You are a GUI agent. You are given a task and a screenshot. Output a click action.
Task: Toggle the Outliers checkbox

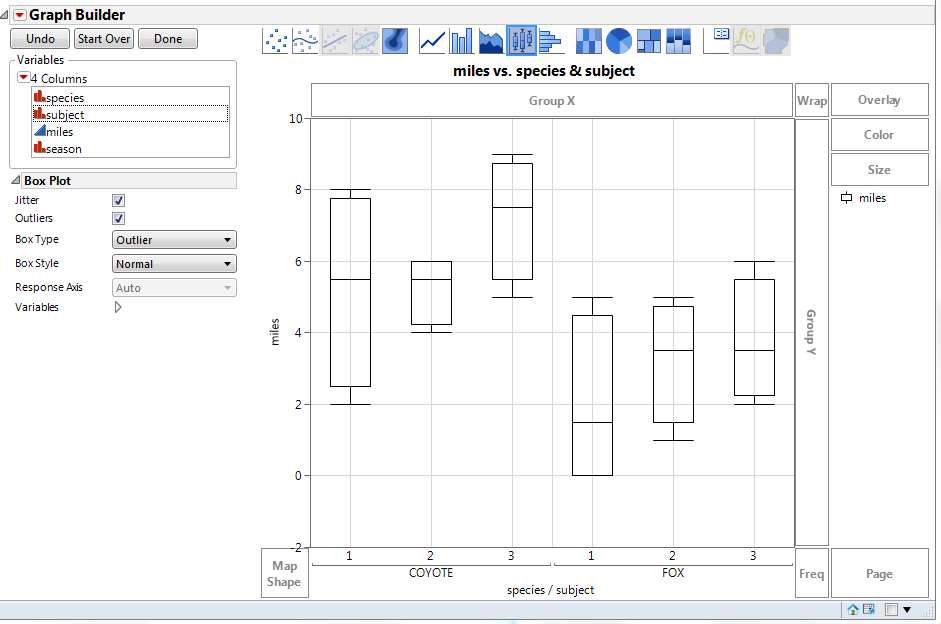(119, 218)
